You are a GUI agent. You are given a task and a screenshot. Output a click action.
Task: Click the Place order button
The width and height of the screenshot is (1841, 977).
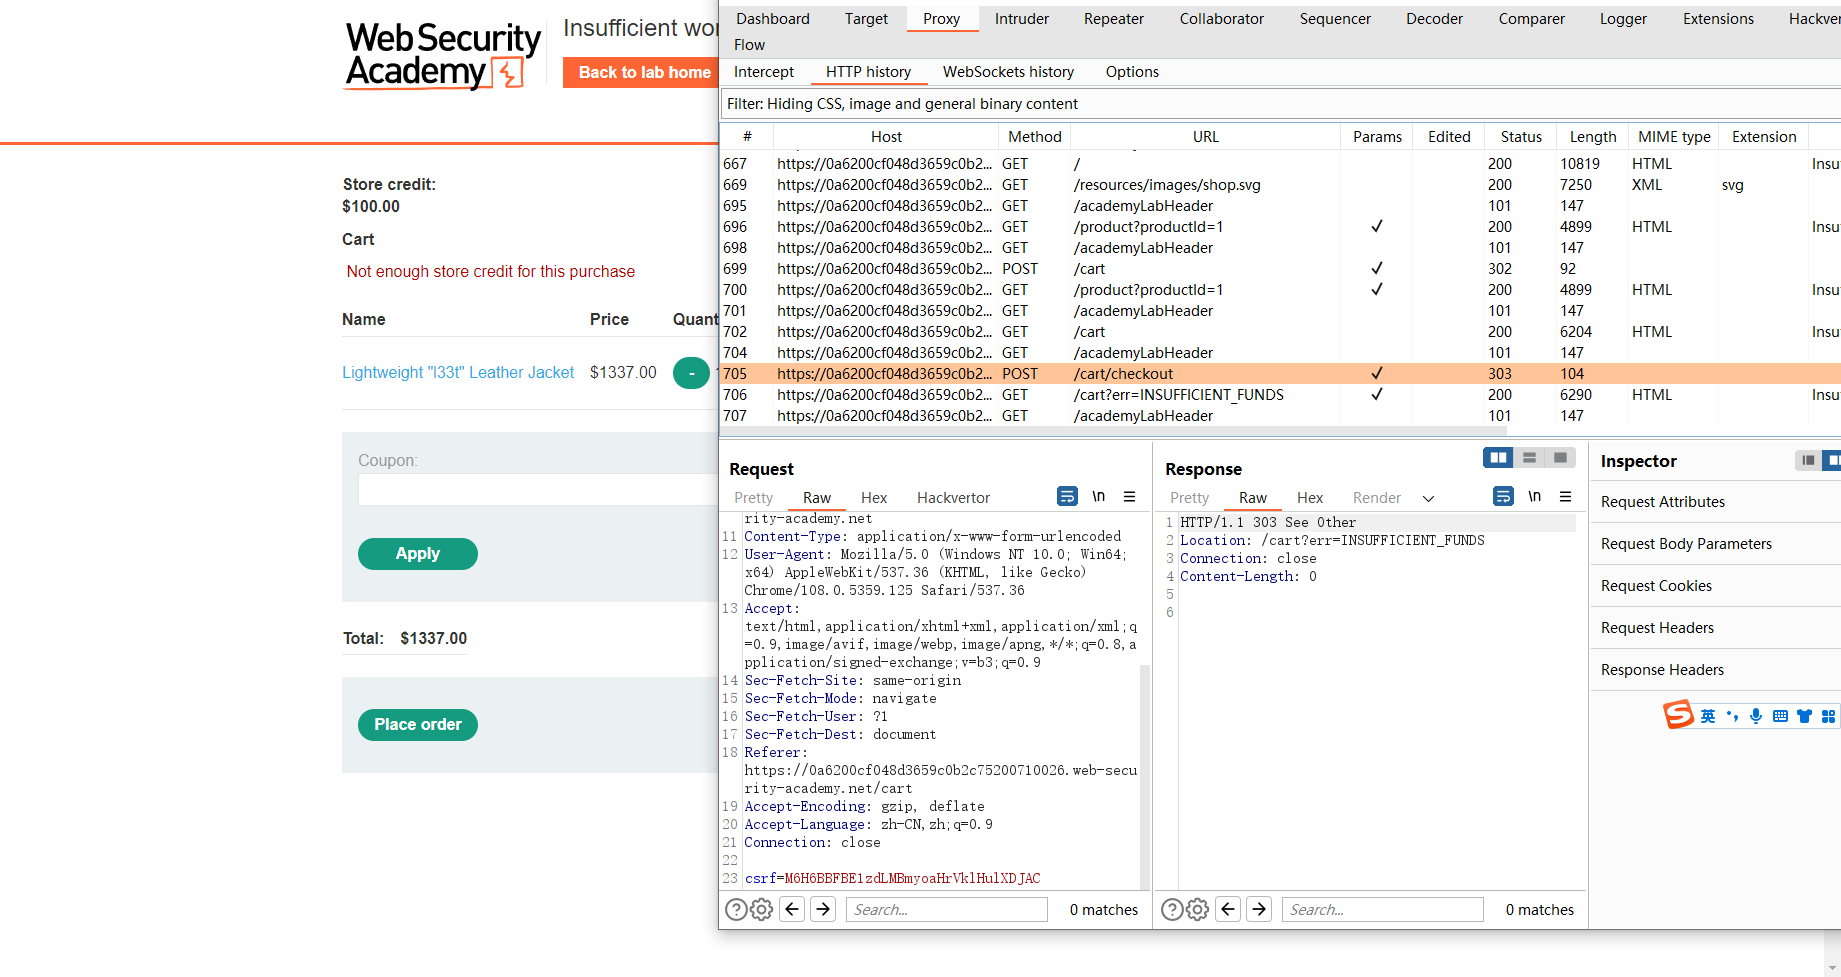click(417, 725)
